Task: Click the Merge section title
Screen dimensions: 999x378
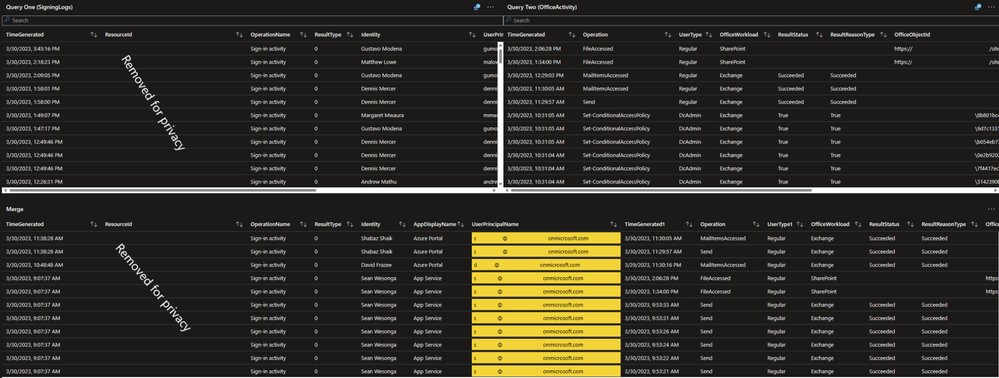Action: (15, 209)
